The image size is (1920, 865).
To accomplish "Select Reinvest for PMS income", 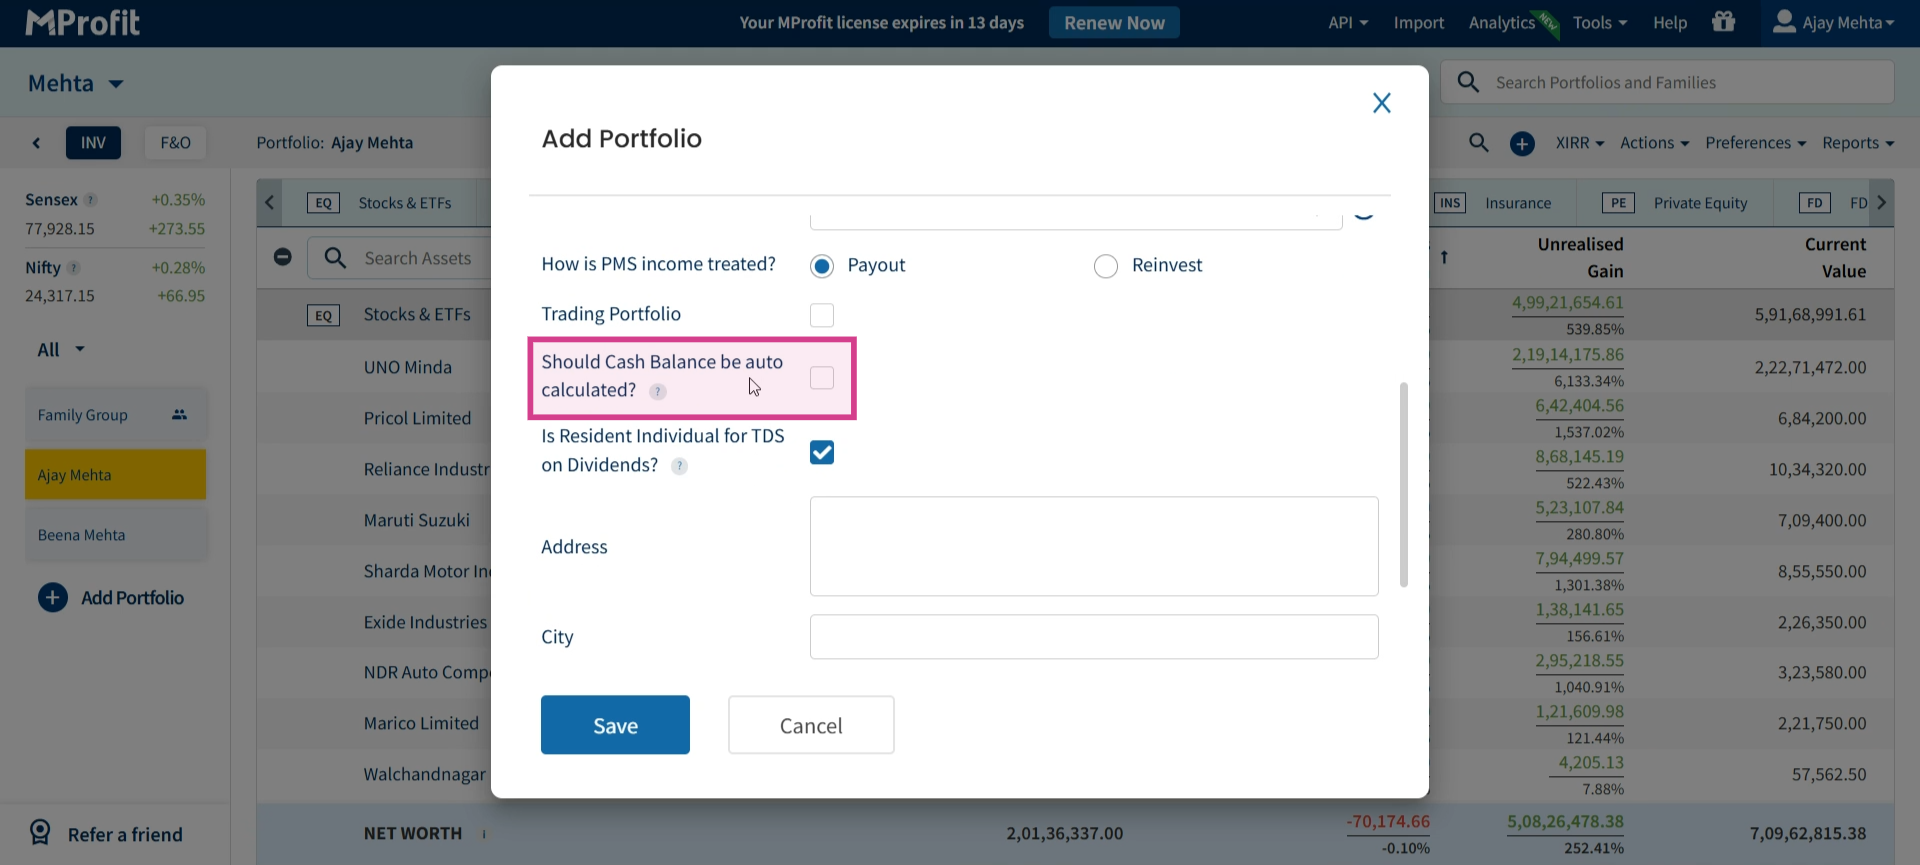I will 1106,266.
